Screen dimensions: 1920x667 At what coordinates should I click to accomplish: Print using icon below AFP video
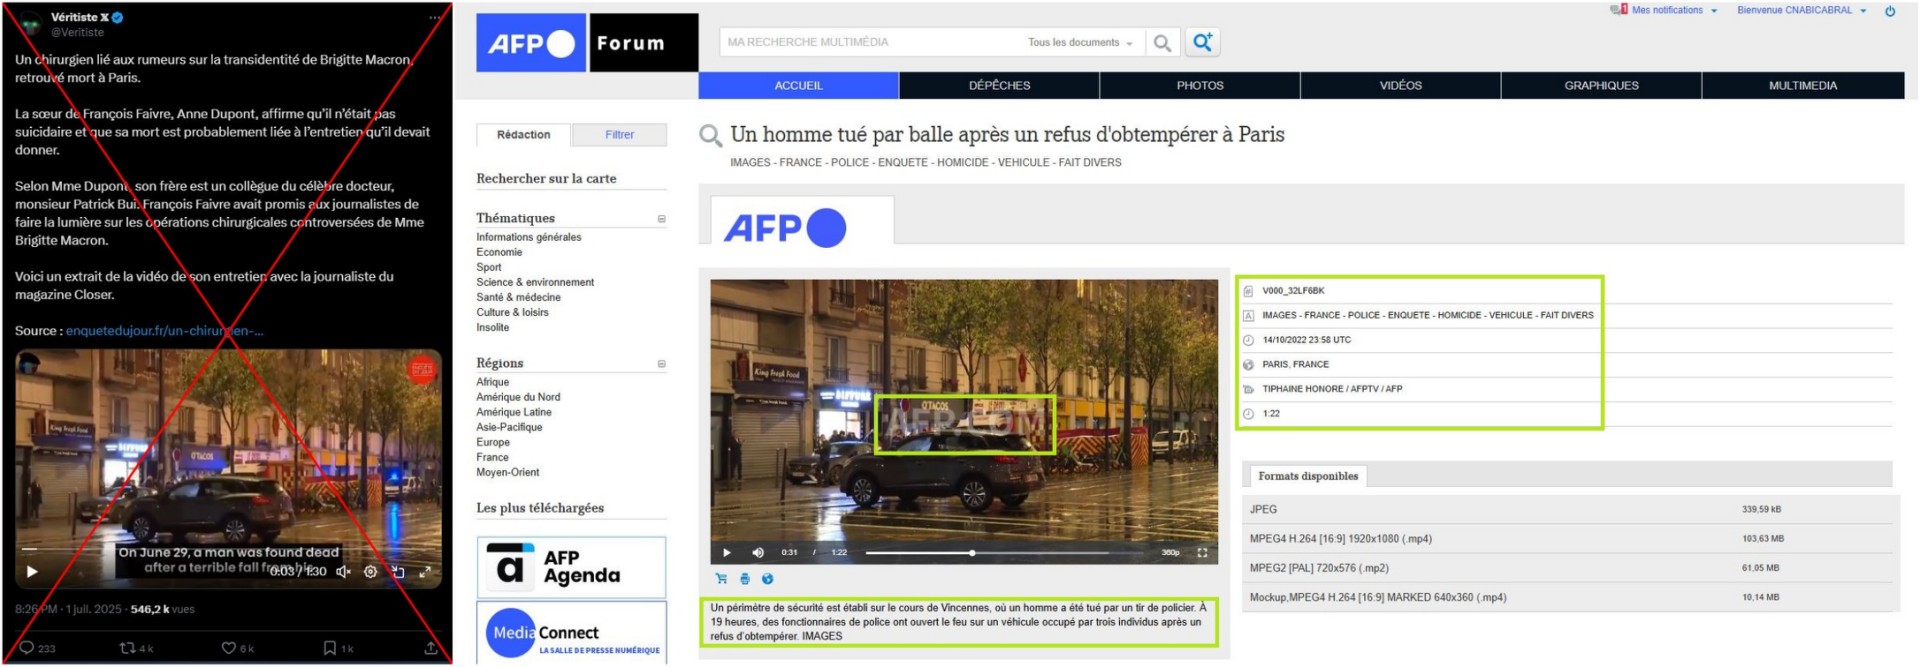pyautogui.click(x=744, y=579)
